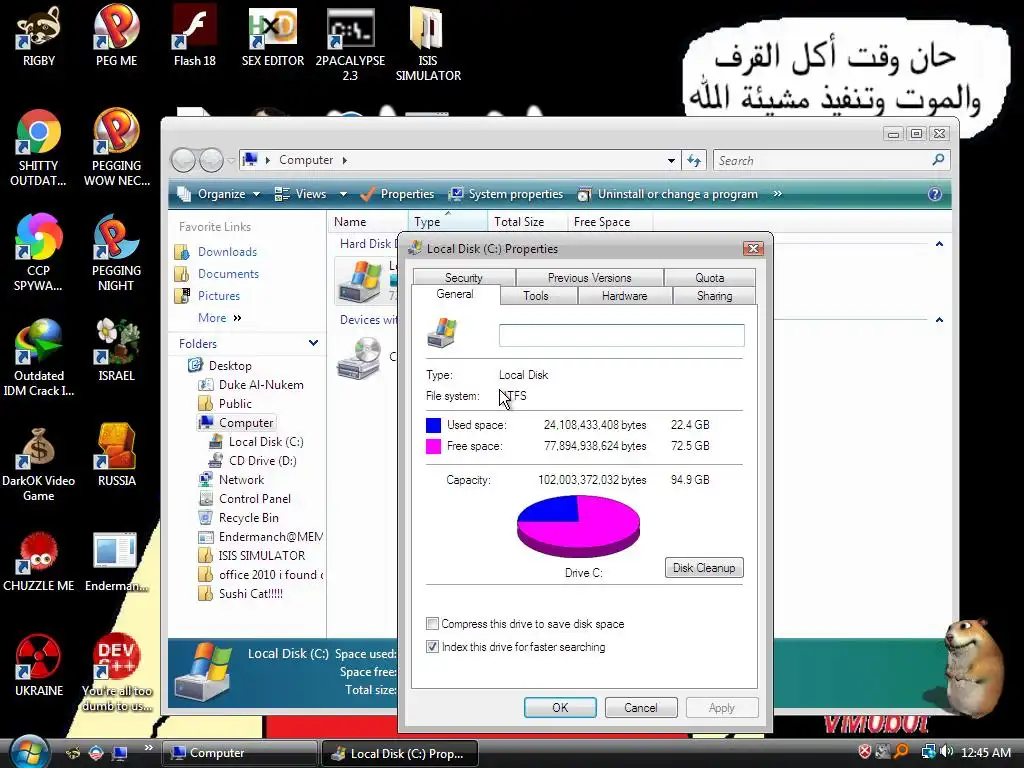
Task: Expand More favorite links
Action: coord(220,317)
